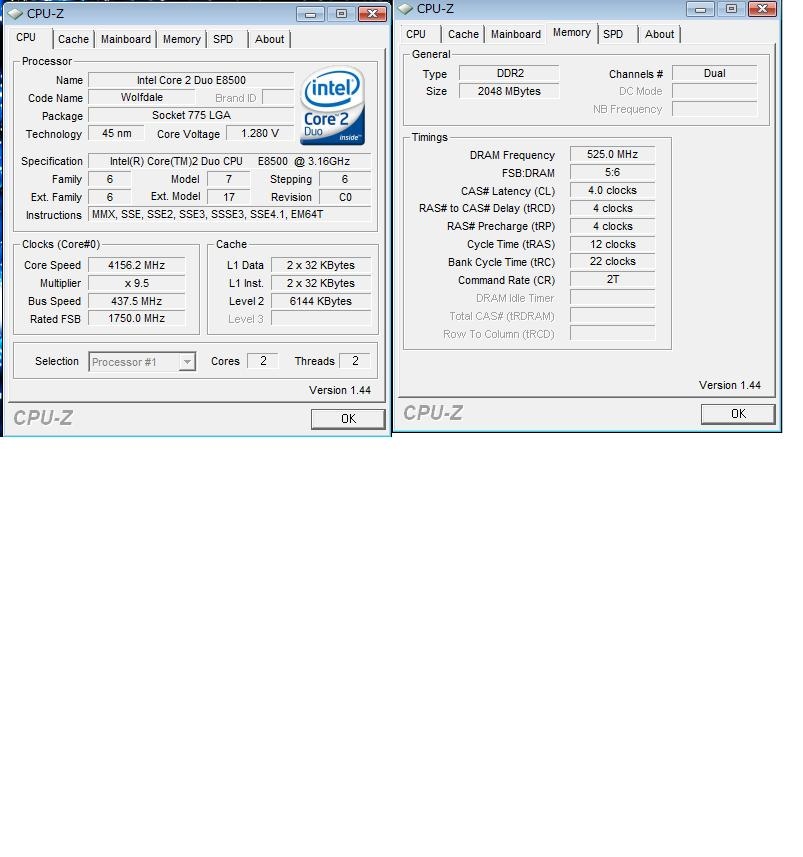Click OK in the right CPU-Z window
Screen dimensions: 803x857
click(x=738, y=414)
